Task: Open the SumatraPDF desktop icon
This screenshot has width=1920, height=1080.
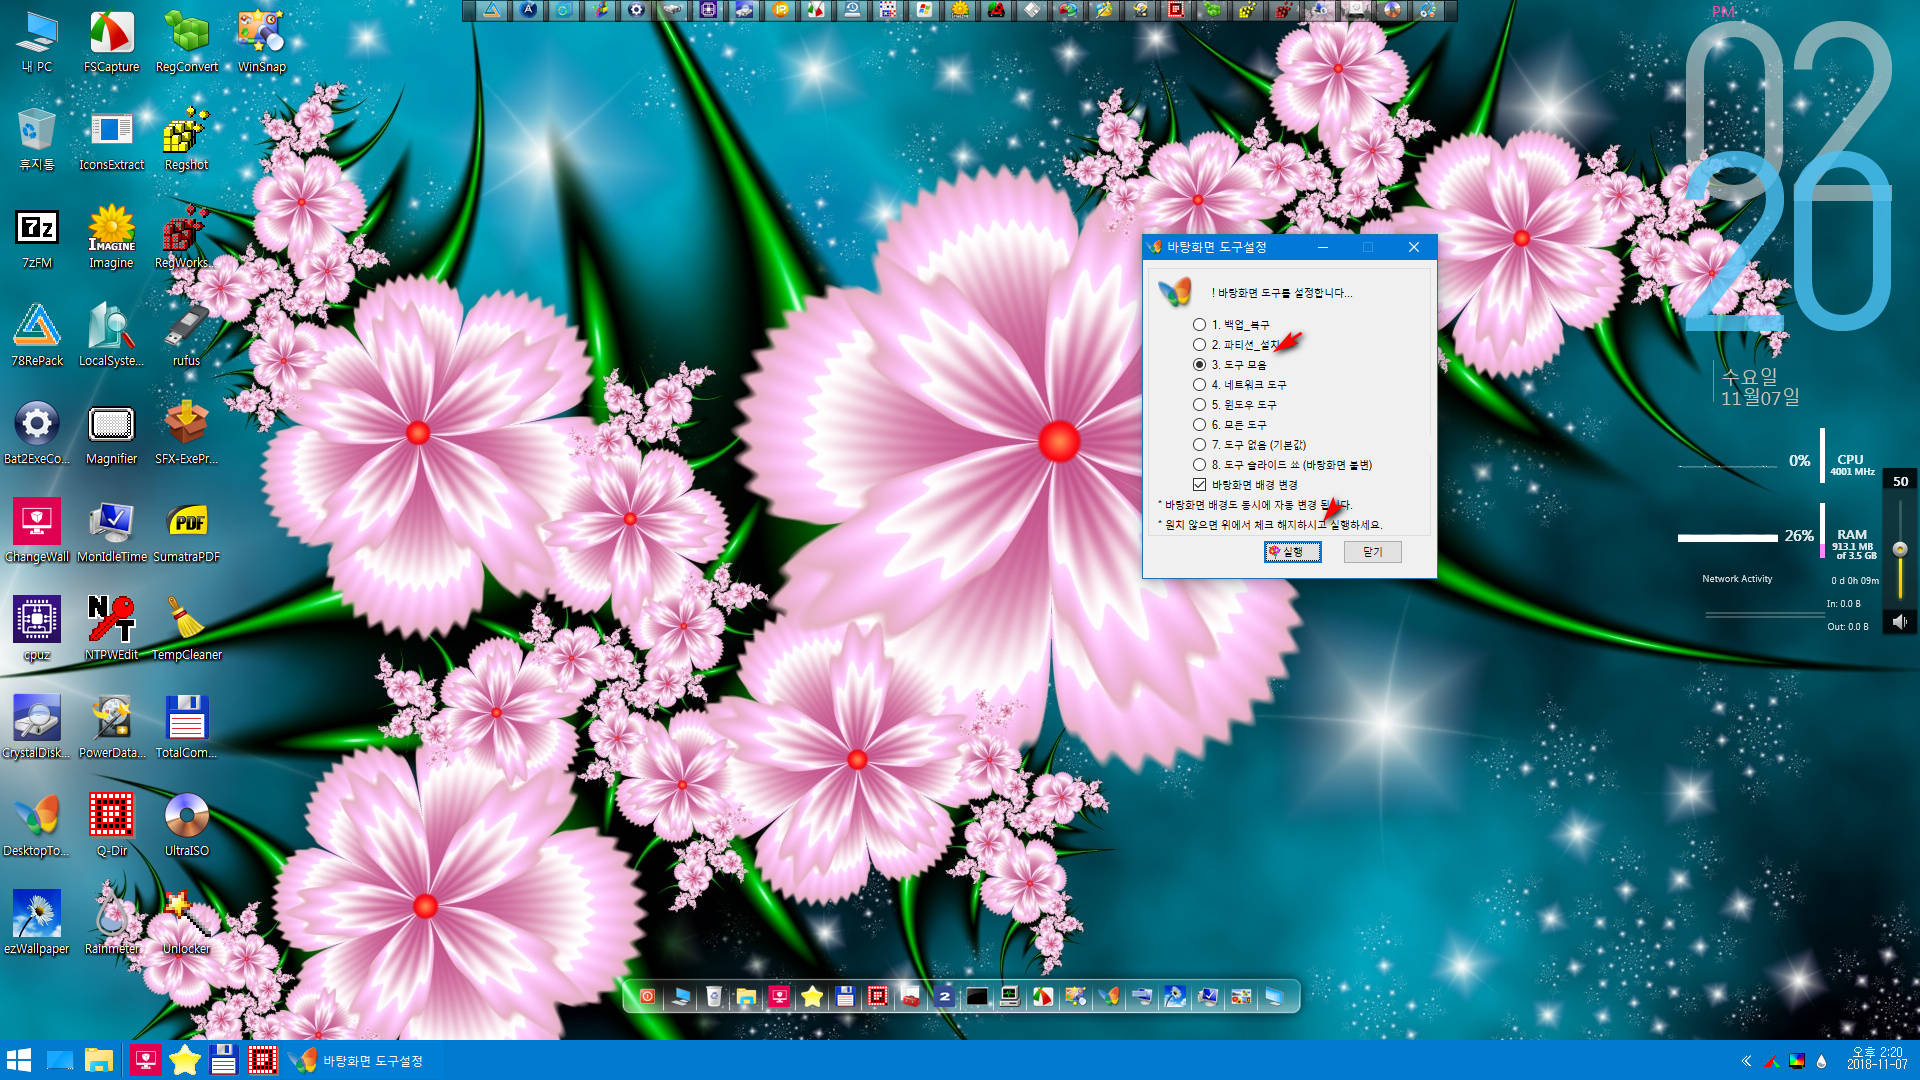Action: (186, 532)
